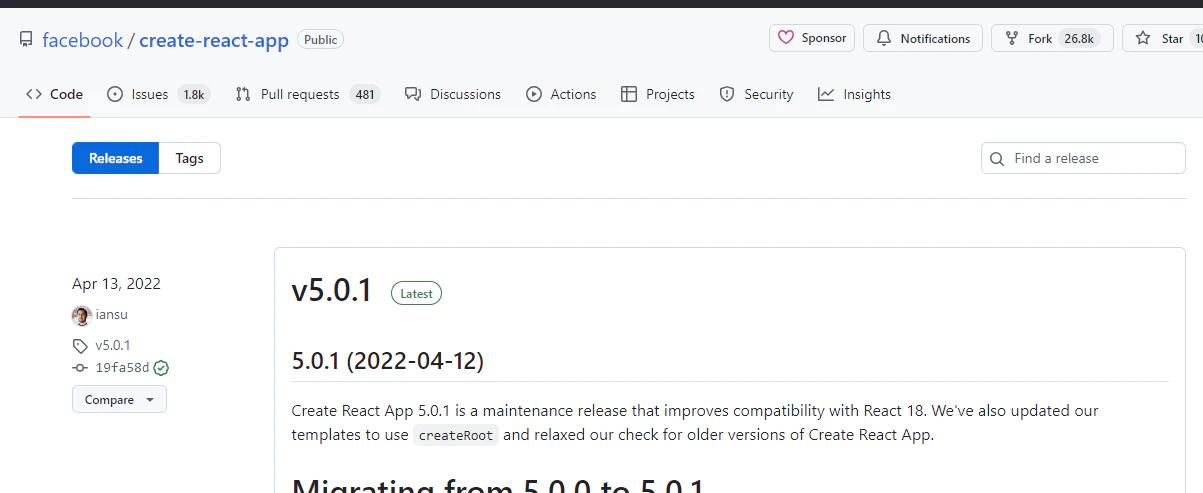The image size is (1203, 493).
Task: Open the Projects tab
Action: point(658,94)
